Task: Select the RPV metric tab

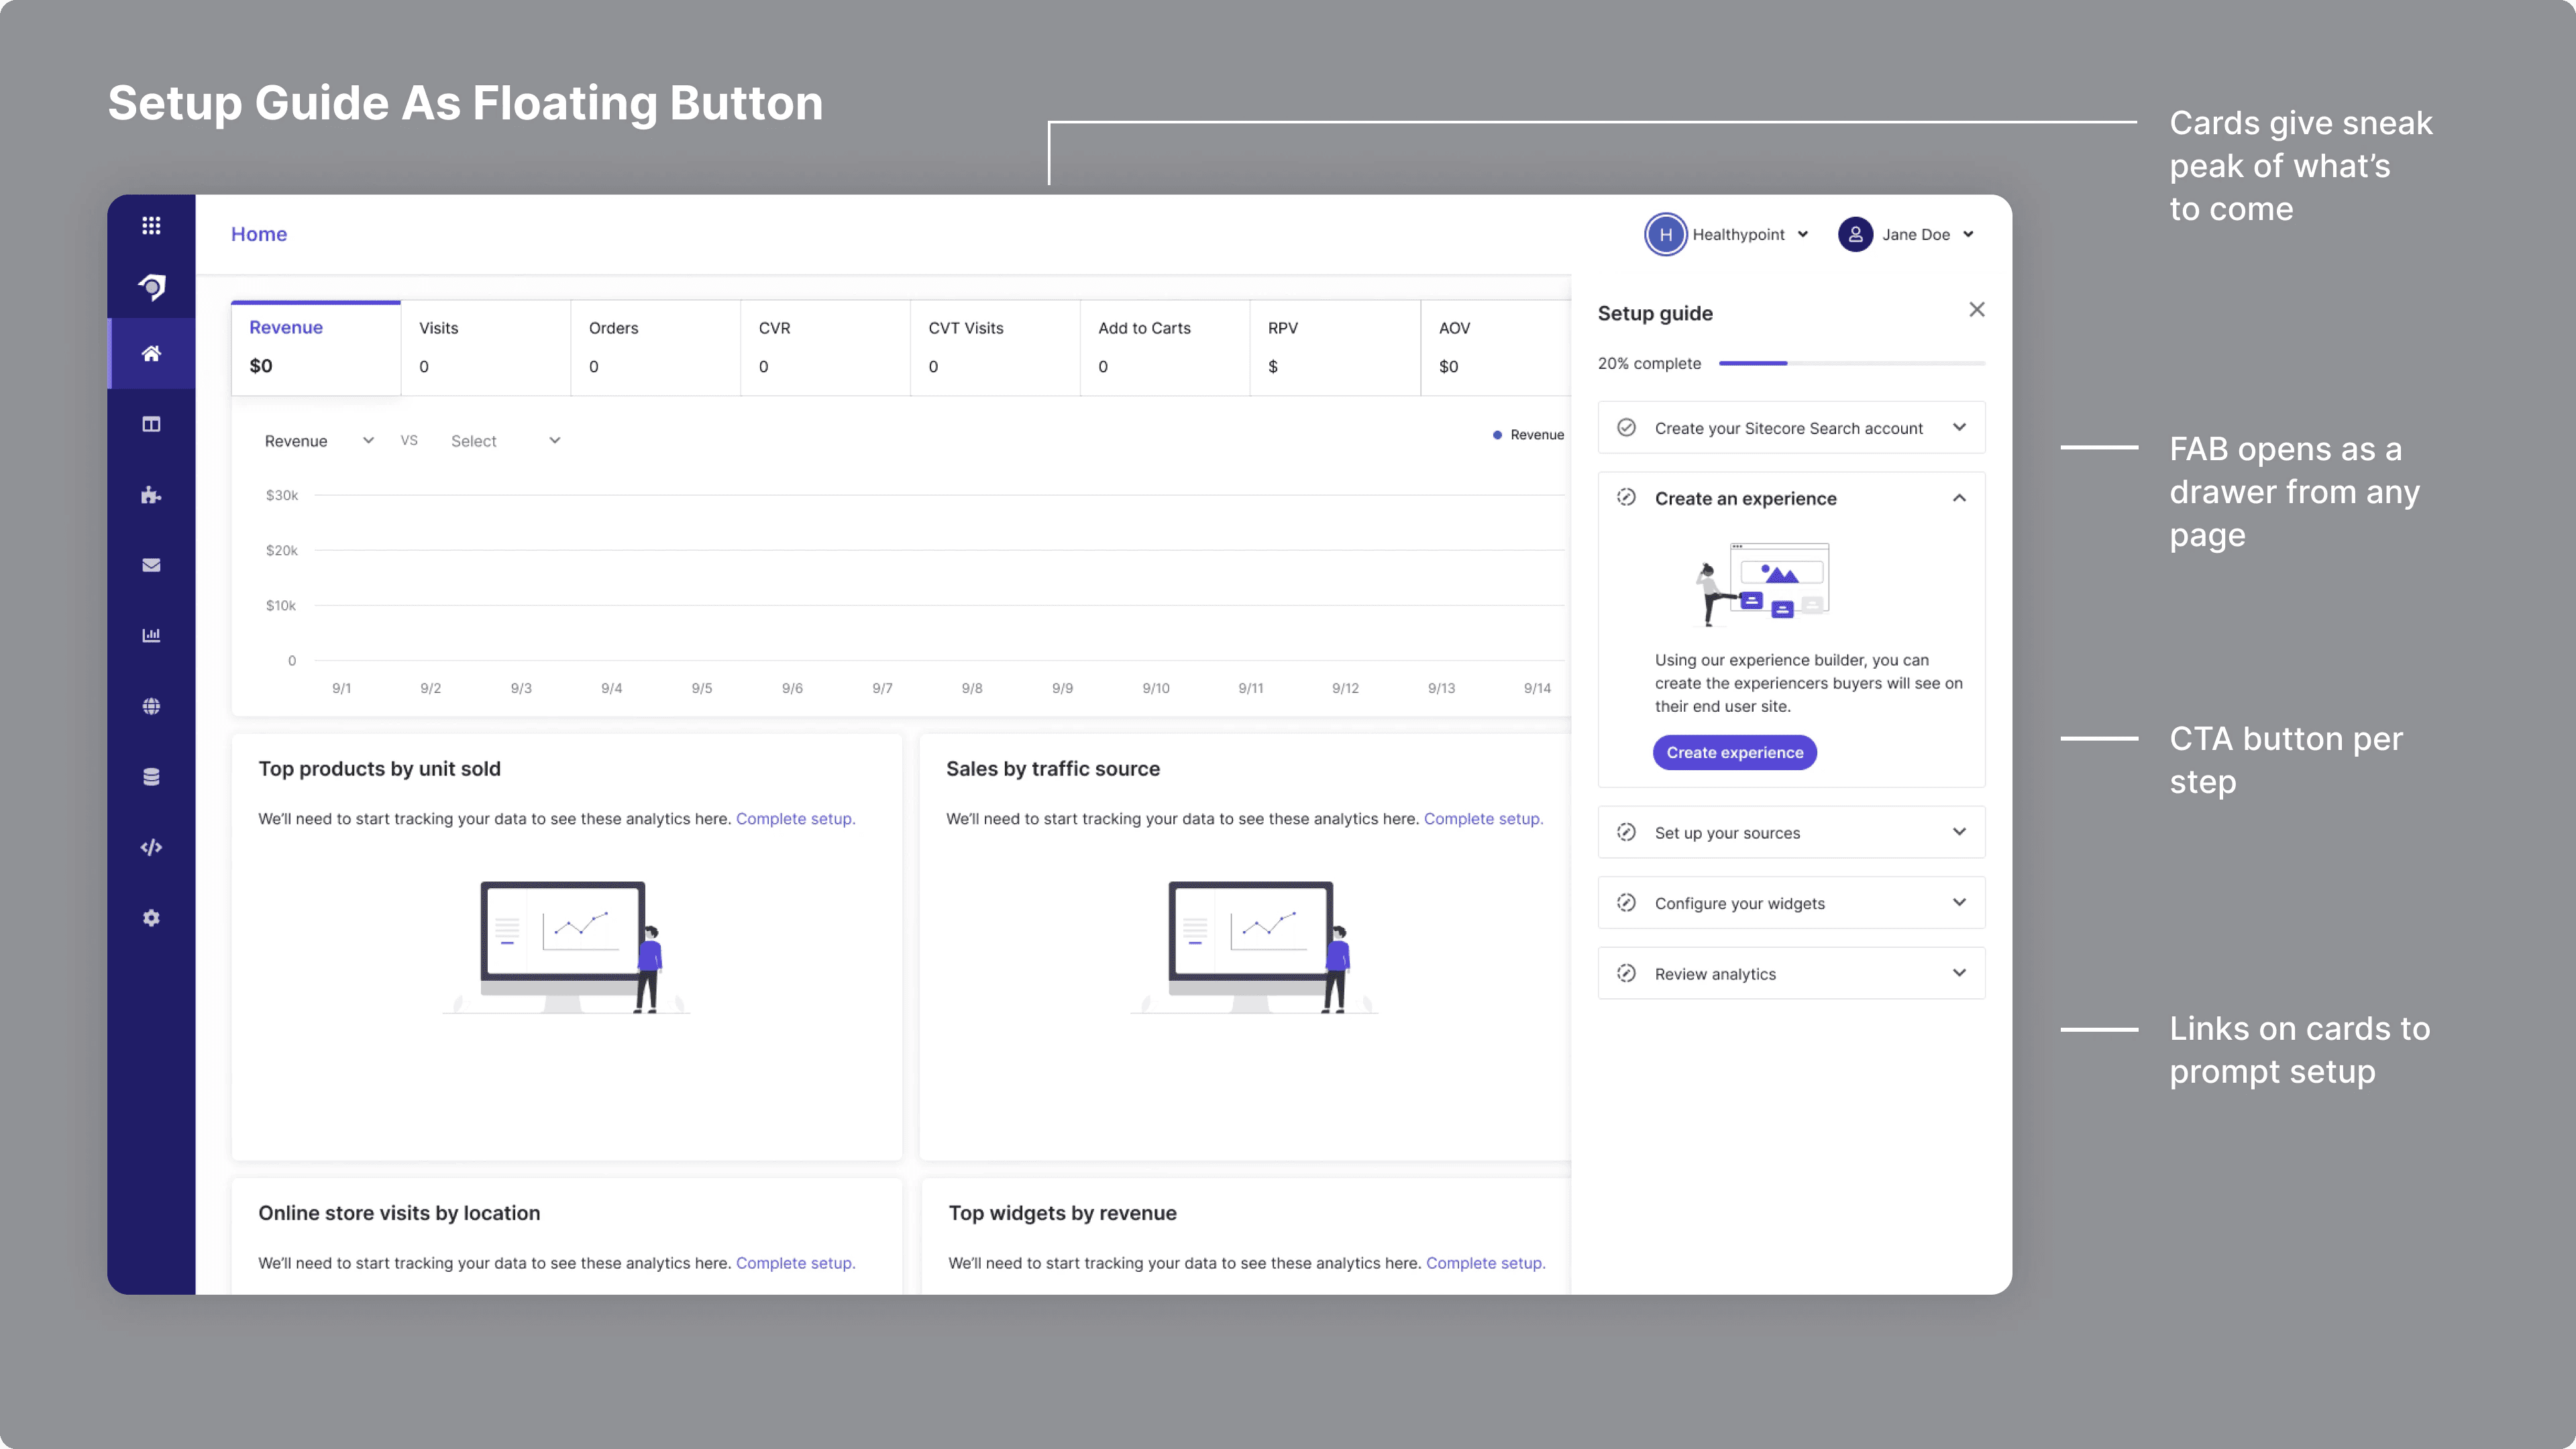Action: 1336,348
